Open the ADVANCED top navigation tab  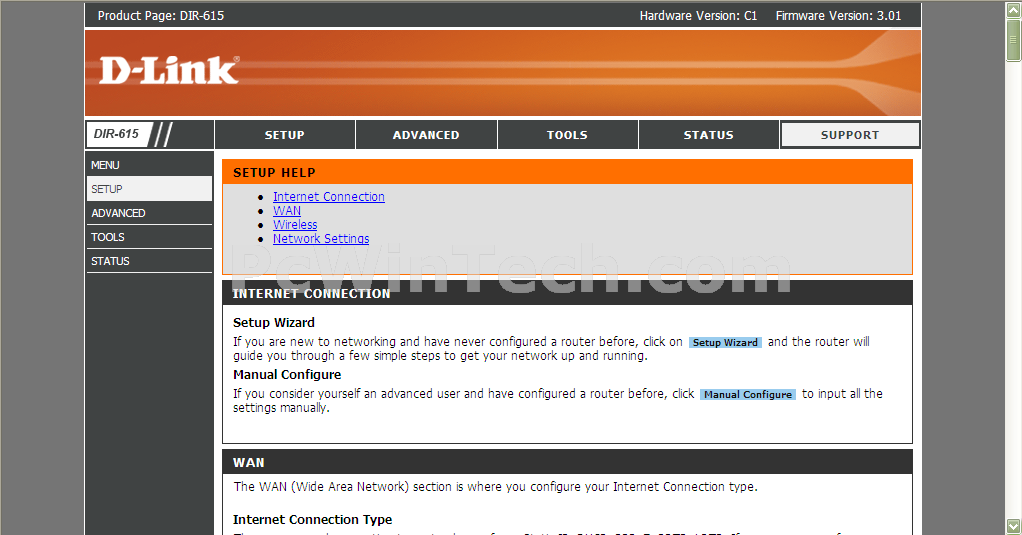click(426, 135)
